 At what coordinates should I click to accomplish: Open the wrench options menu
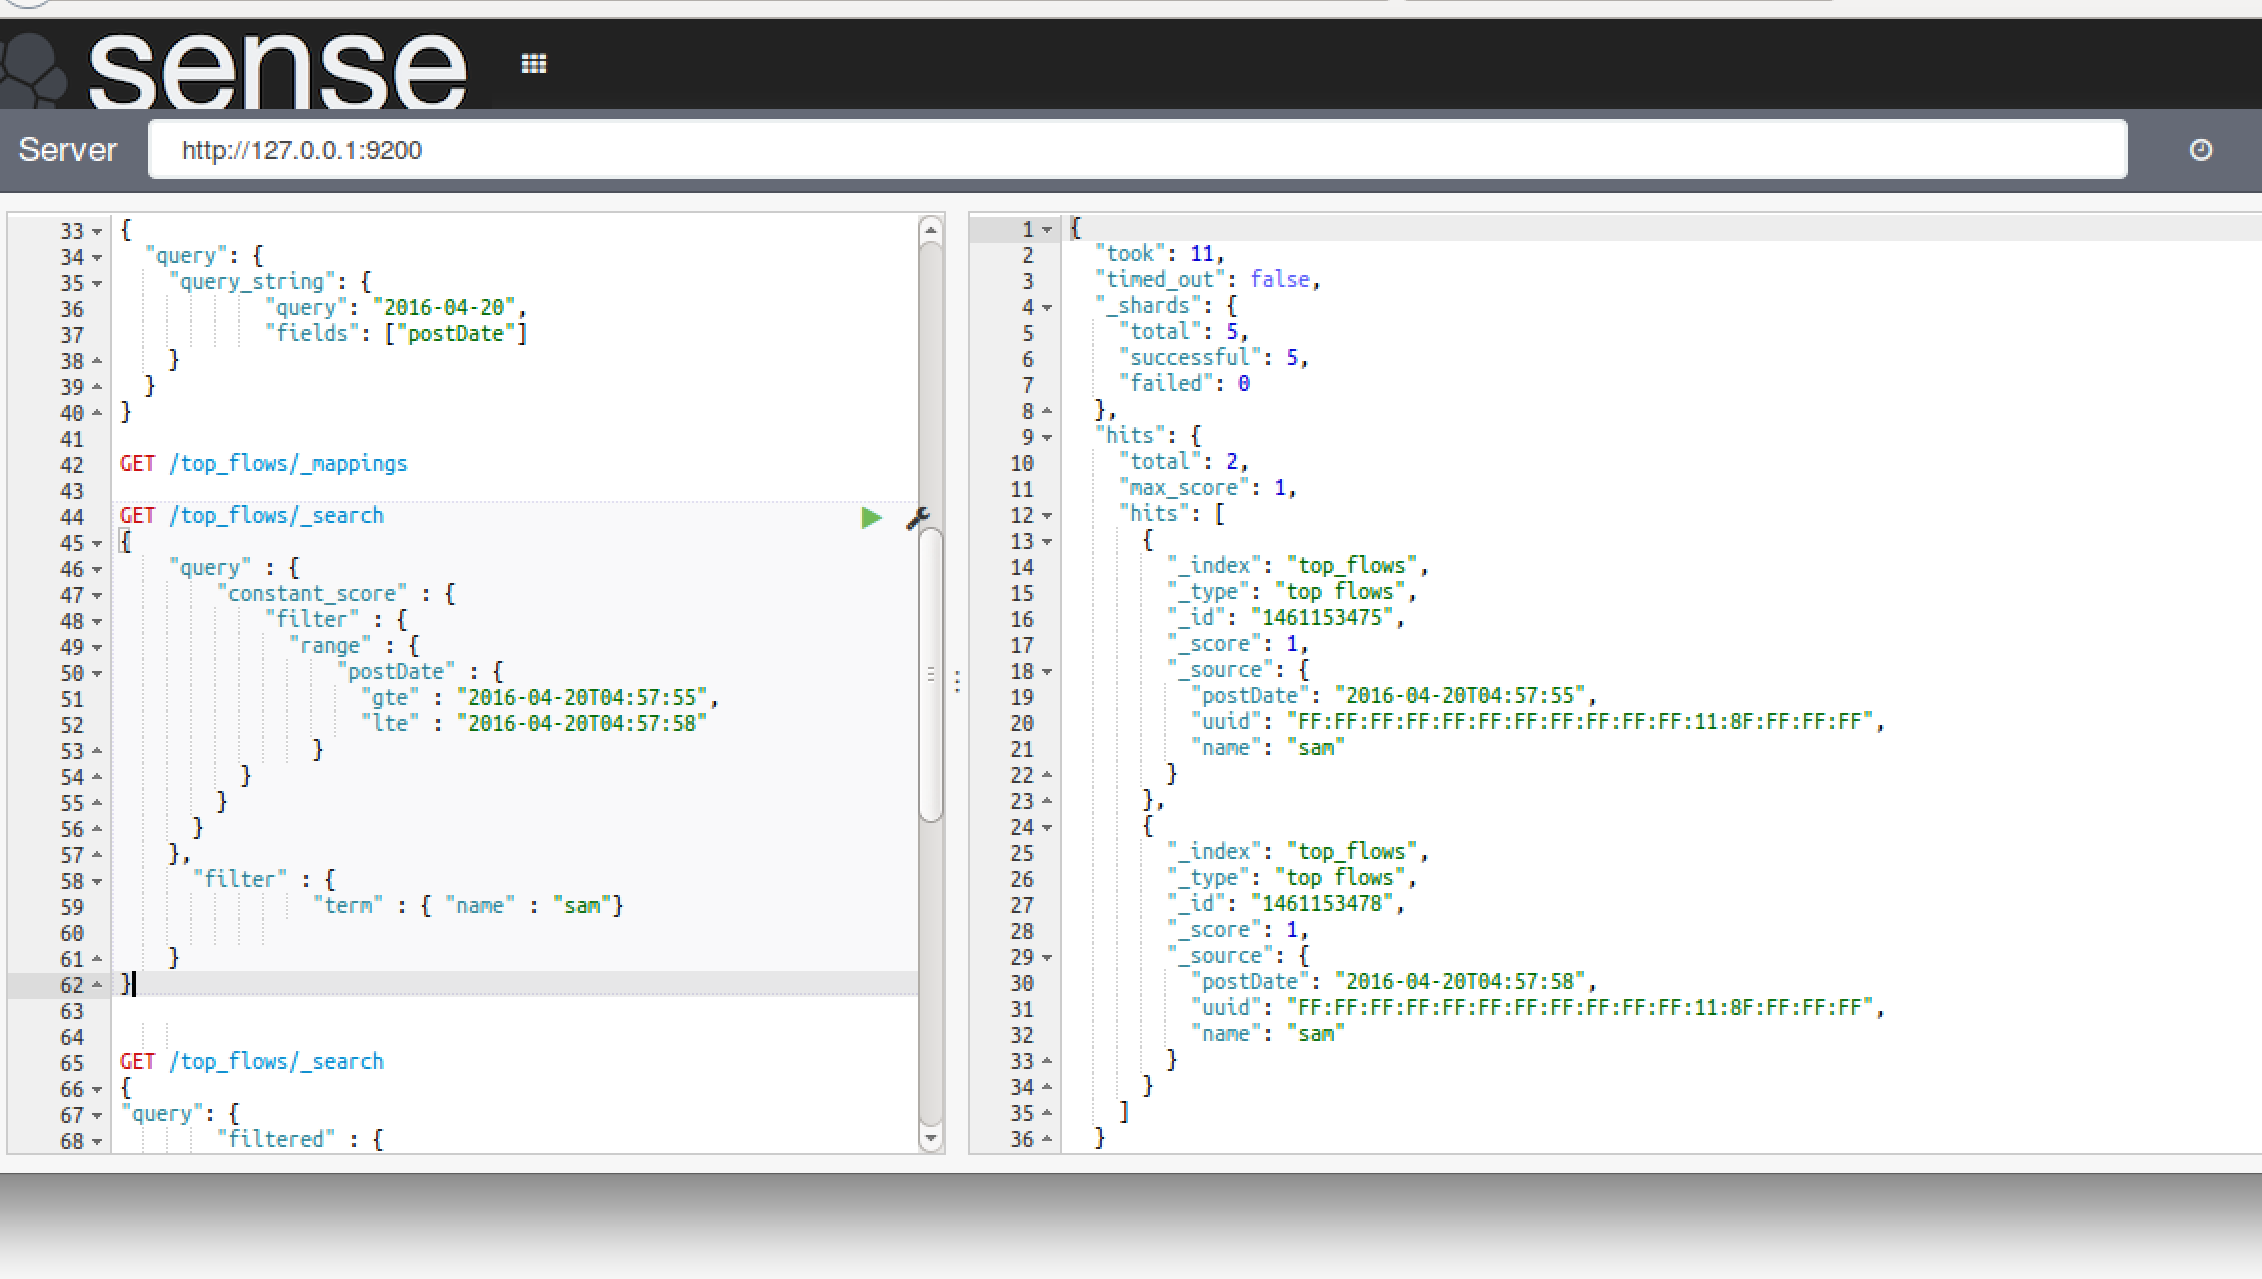pyautogui.click(x=917, y=518)
